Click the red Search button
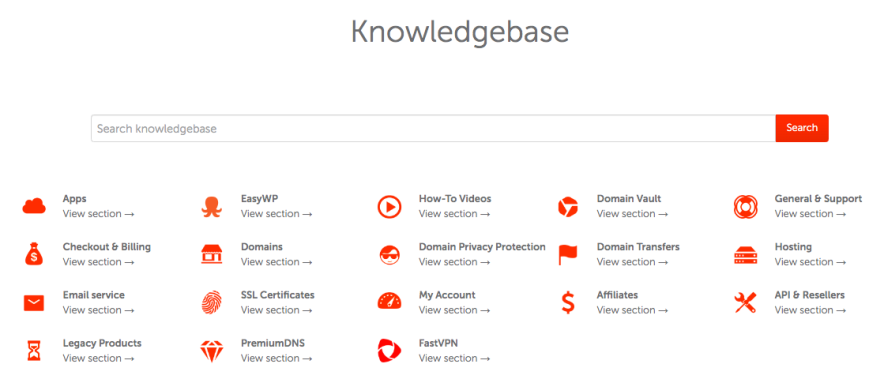 coord(802,128)
